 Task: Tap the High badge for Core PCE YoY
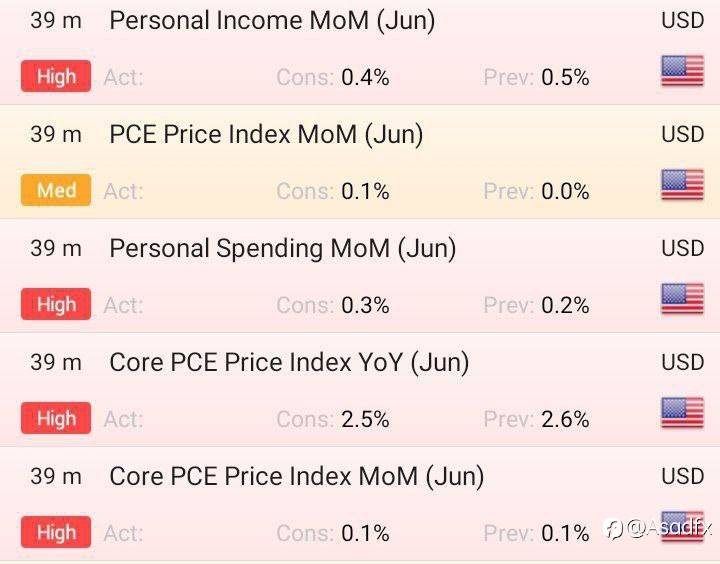[56, 418]
